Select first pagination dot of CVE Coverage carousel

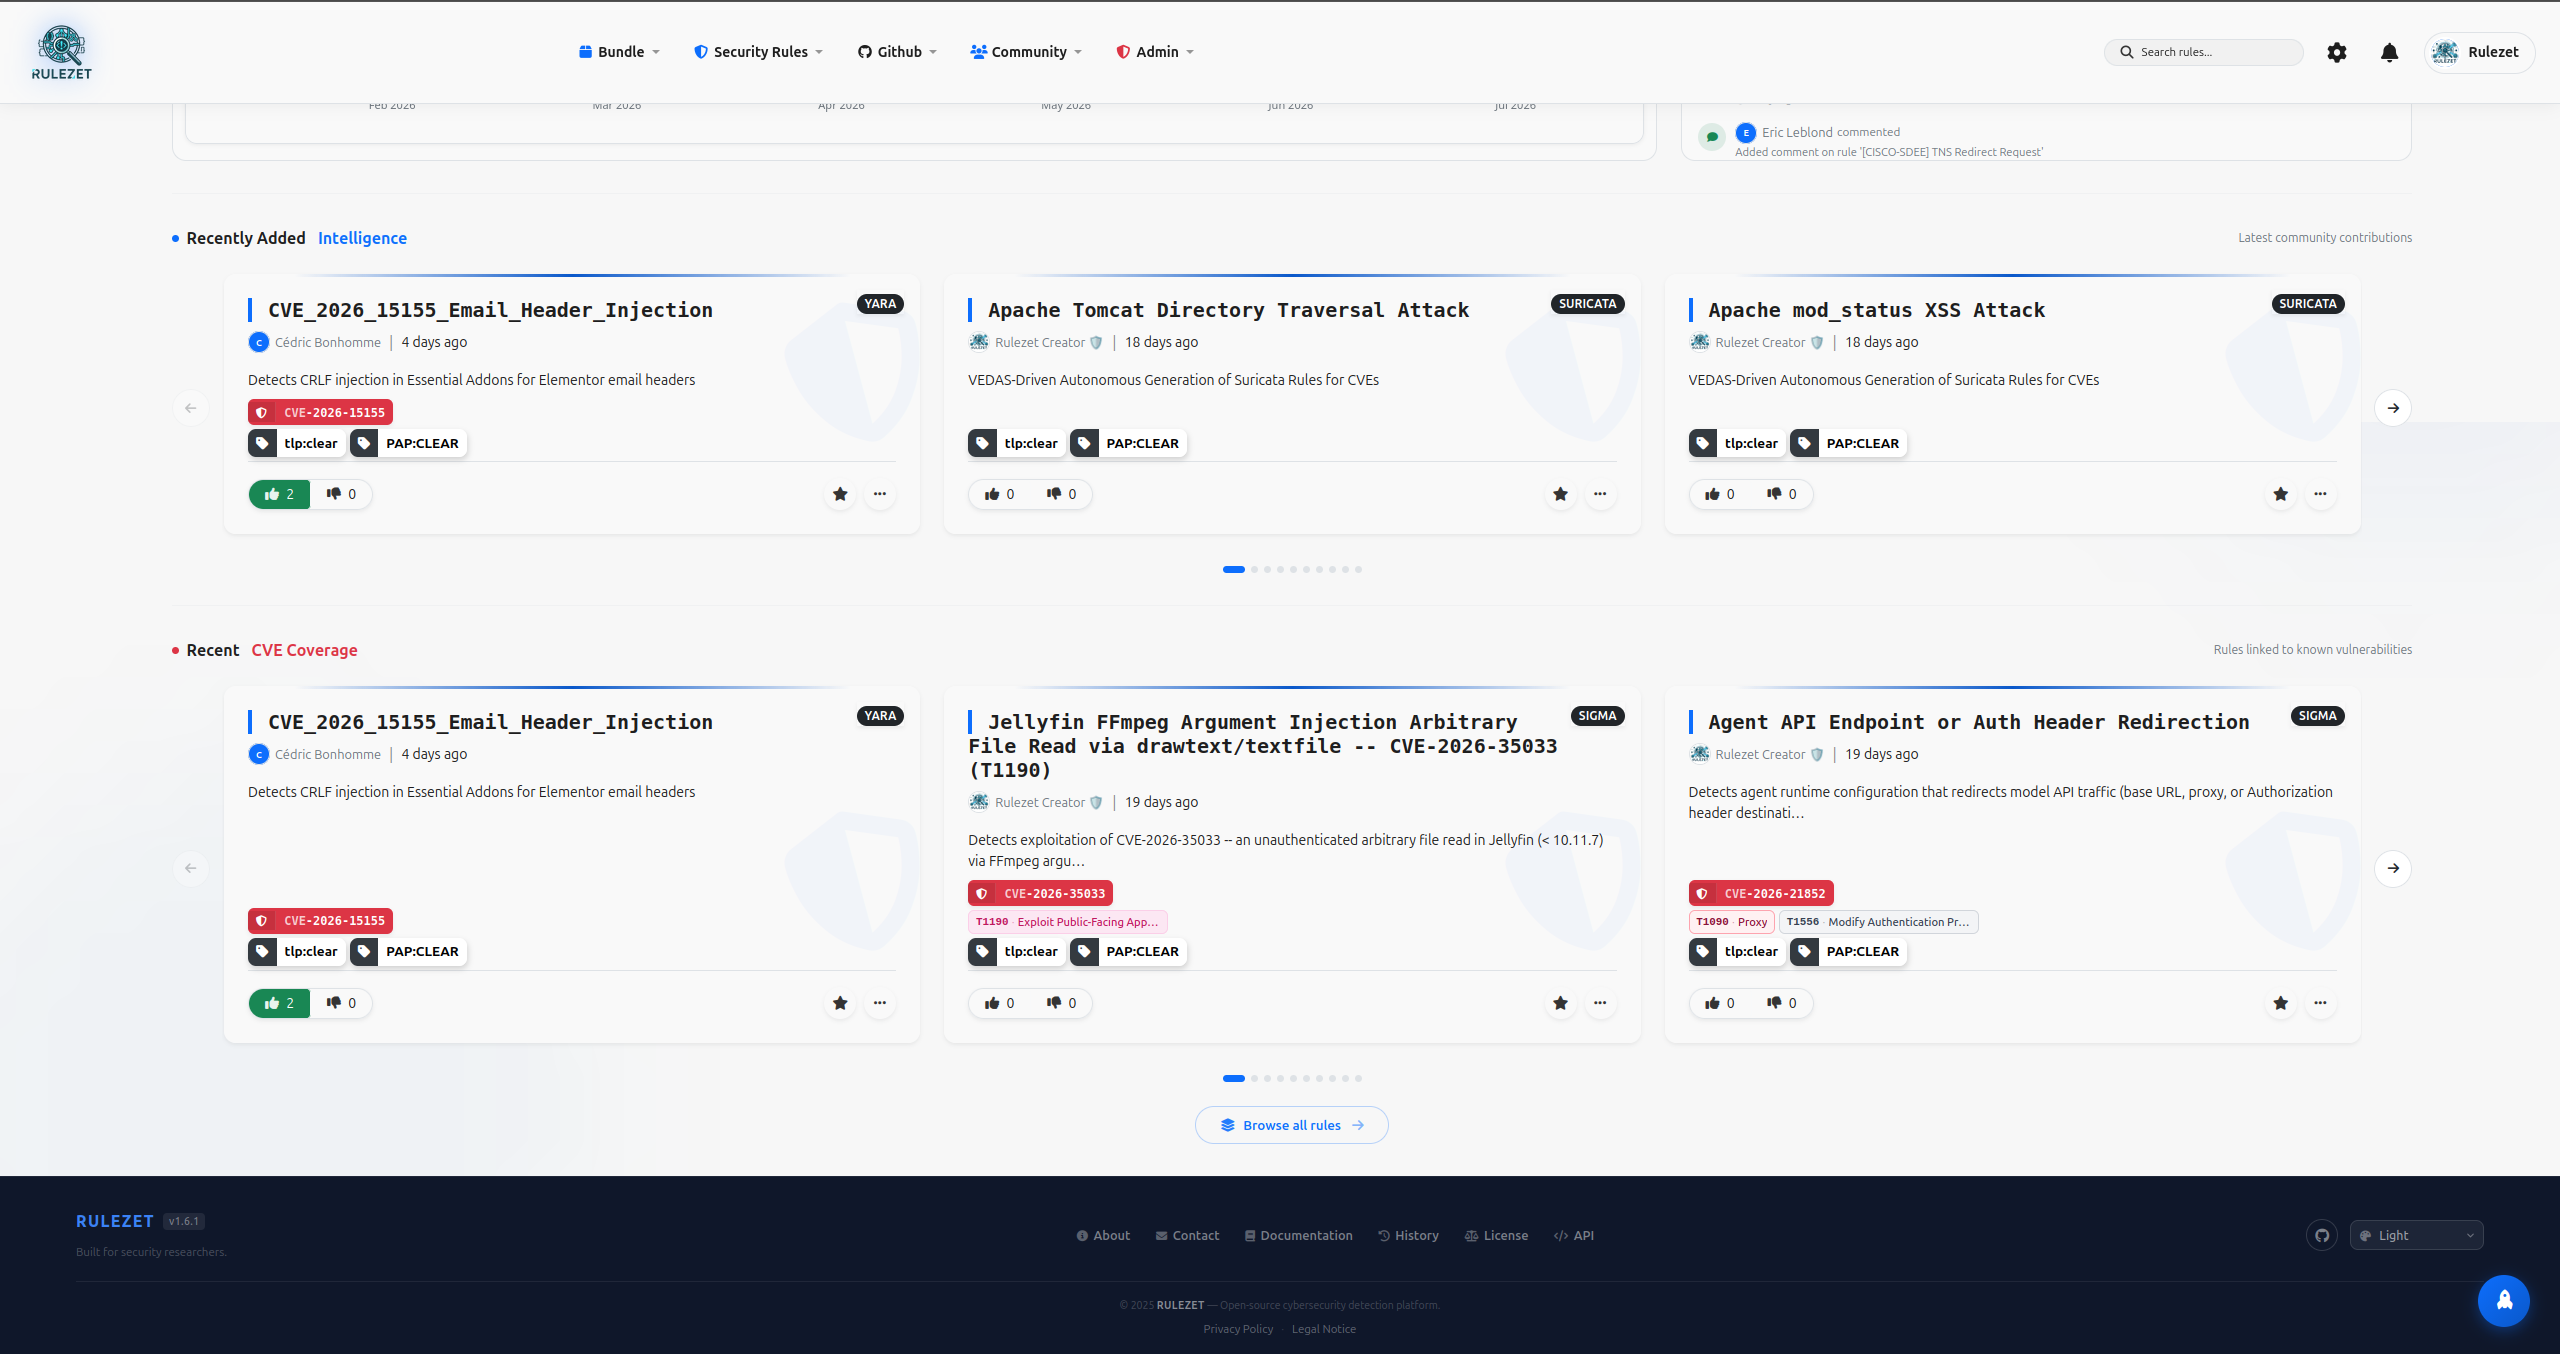1233,1079
